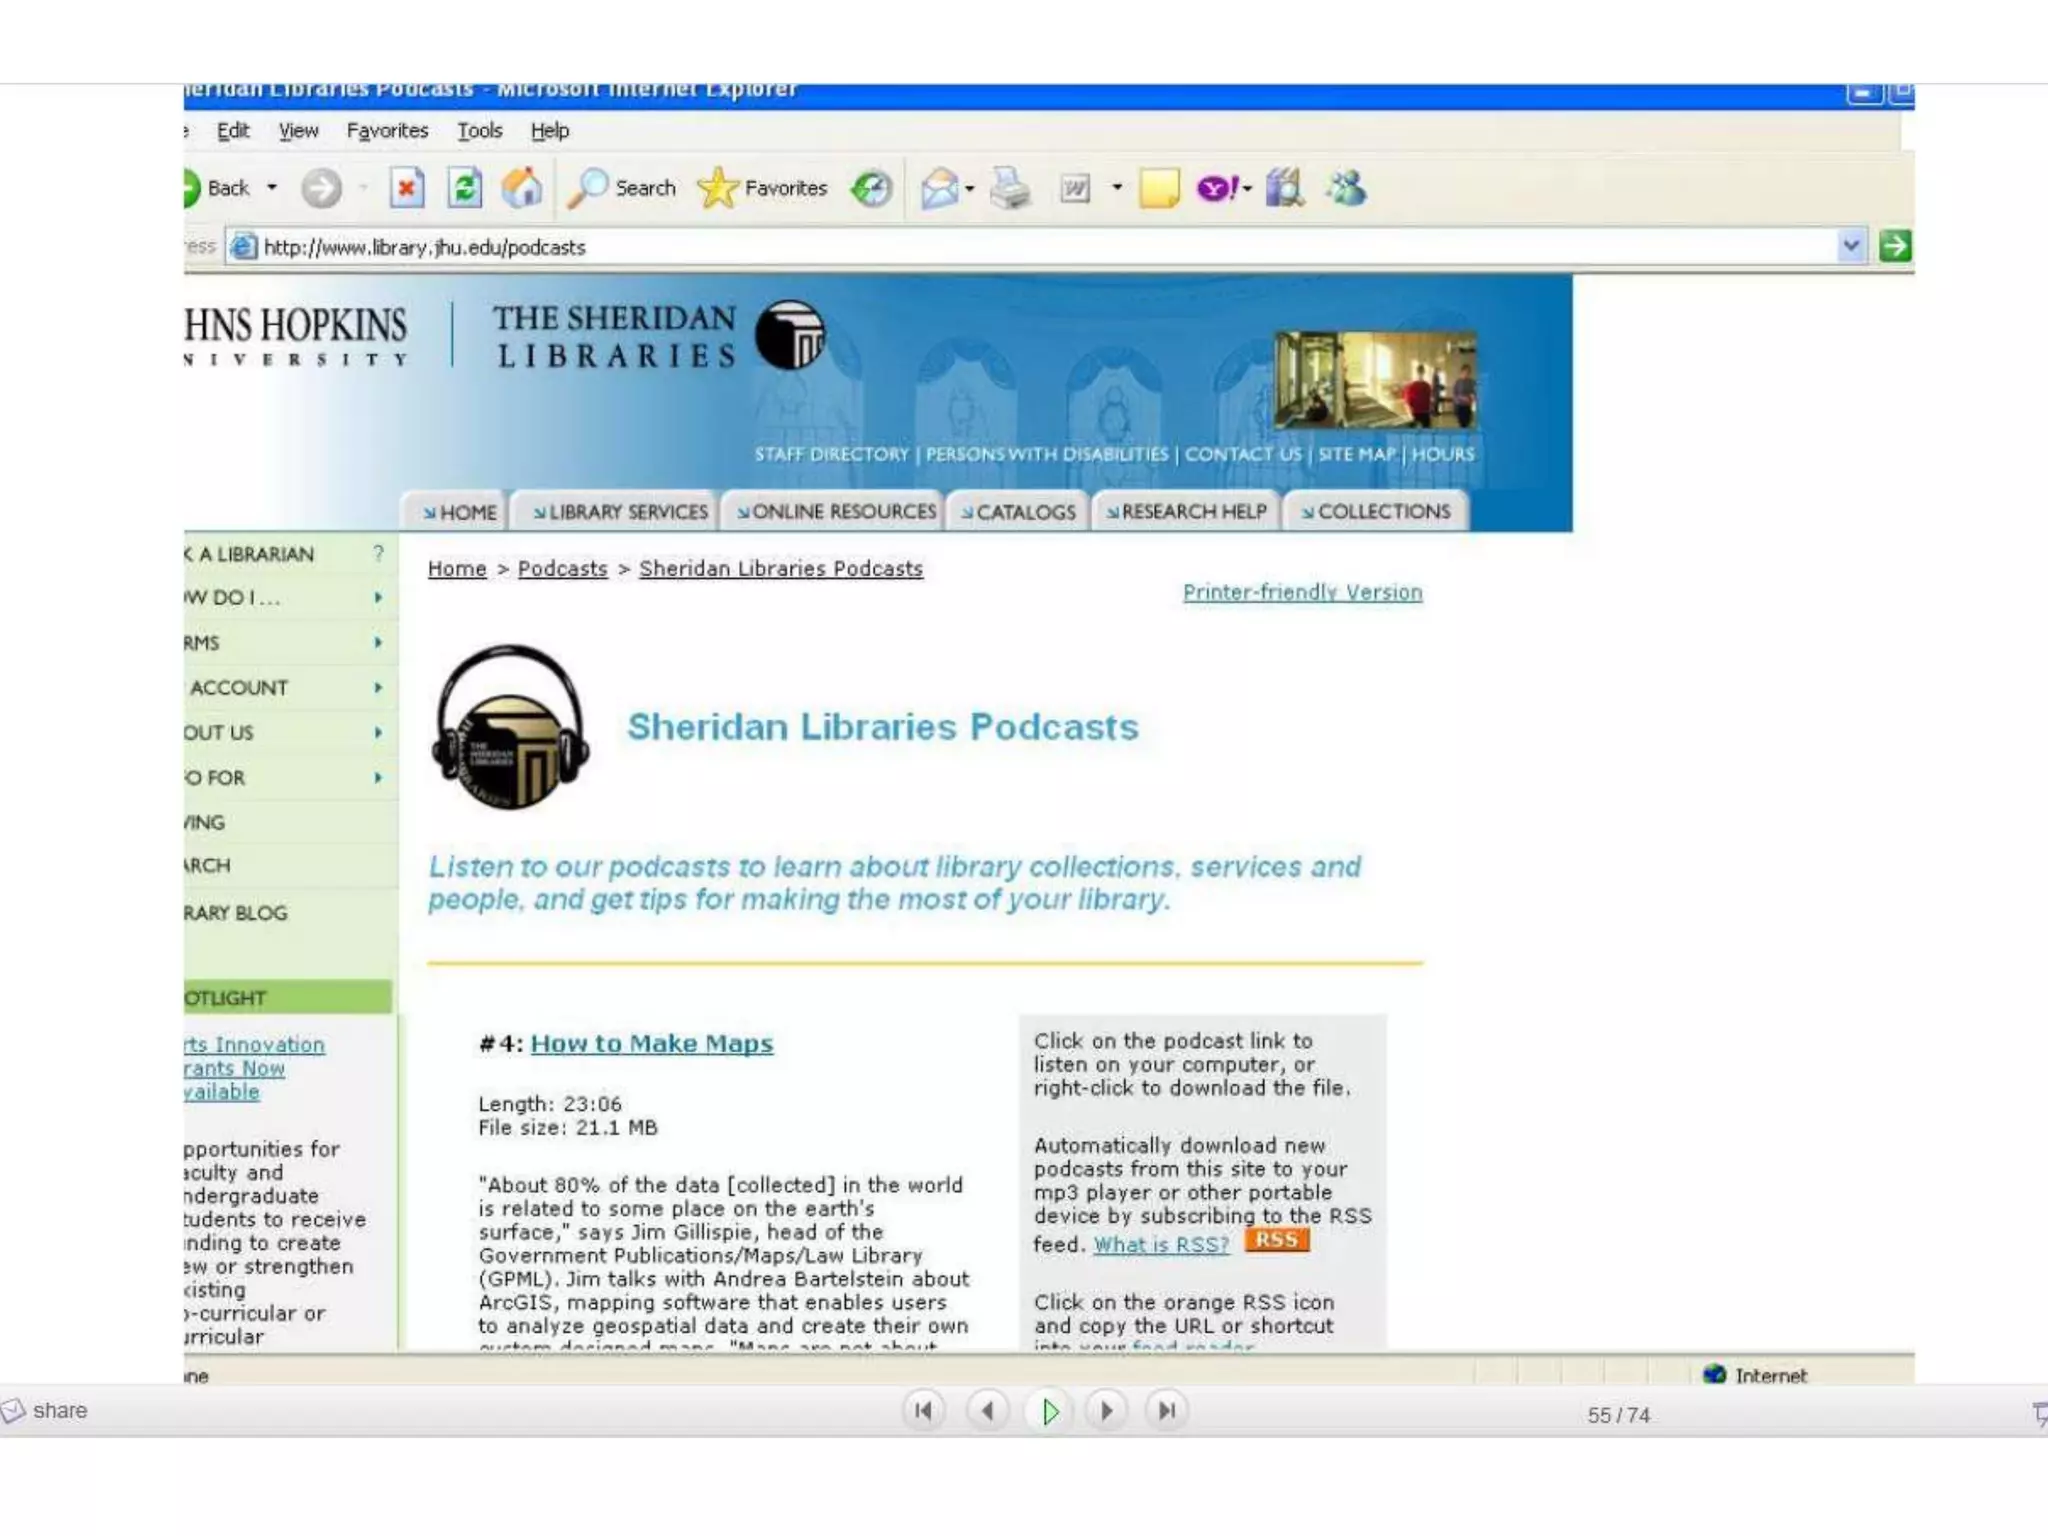Click the green Refresh icon
The image size is (2048, 1536).
click(x=464, y=188)
